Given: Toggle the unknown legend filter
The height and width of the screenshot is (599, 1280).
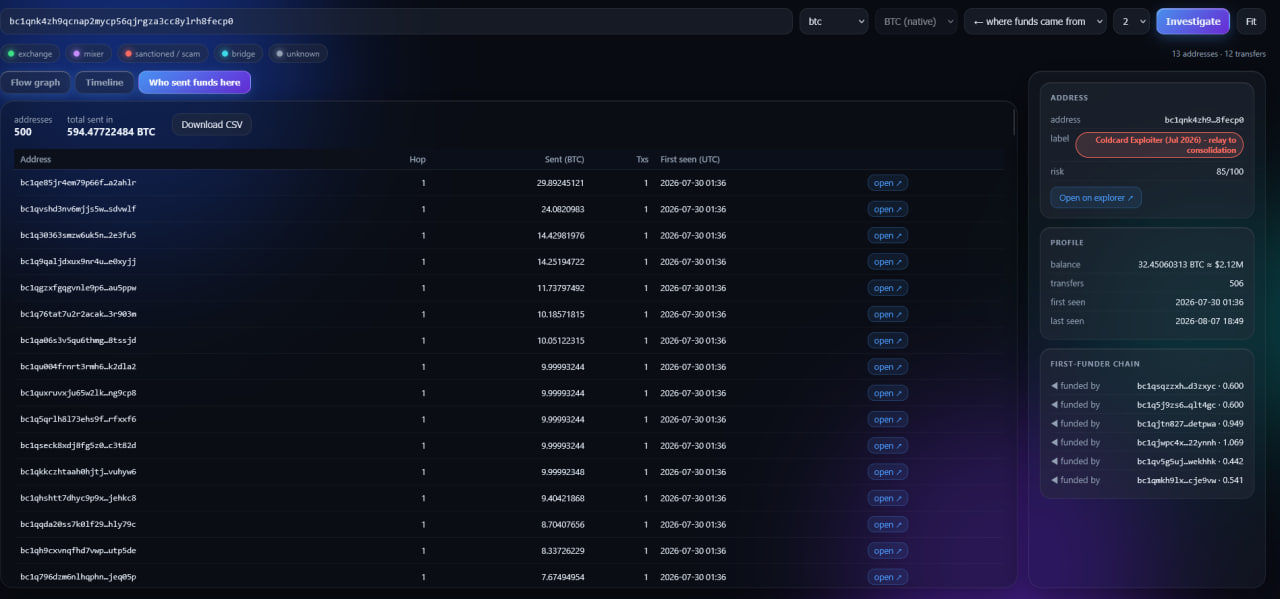Looking at the screenshot, I should tap(297, 54).
